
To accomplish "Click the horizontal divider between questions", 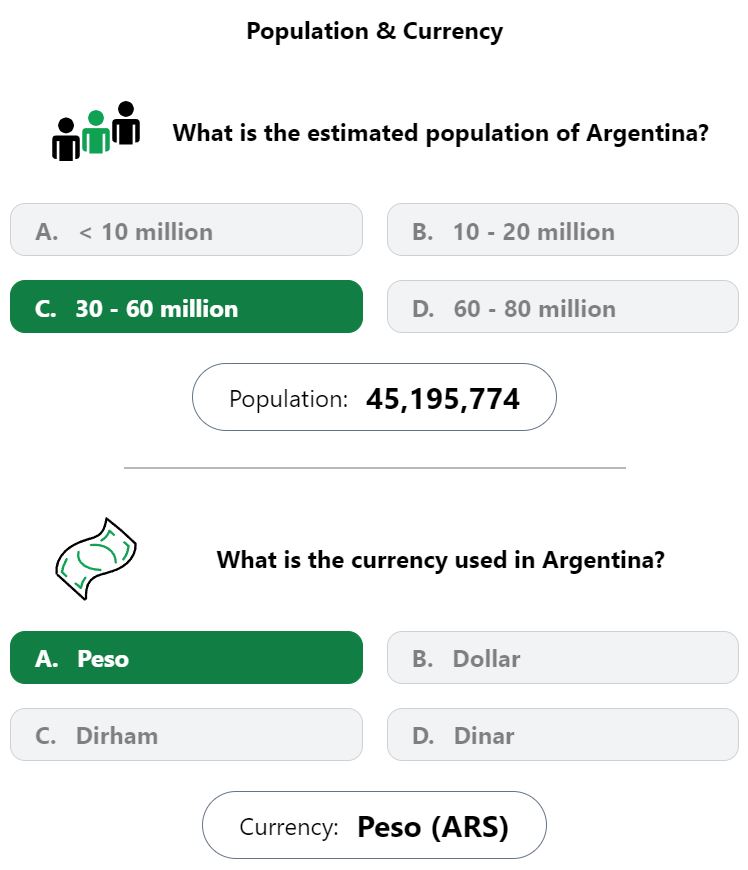I will coord(375,468).
